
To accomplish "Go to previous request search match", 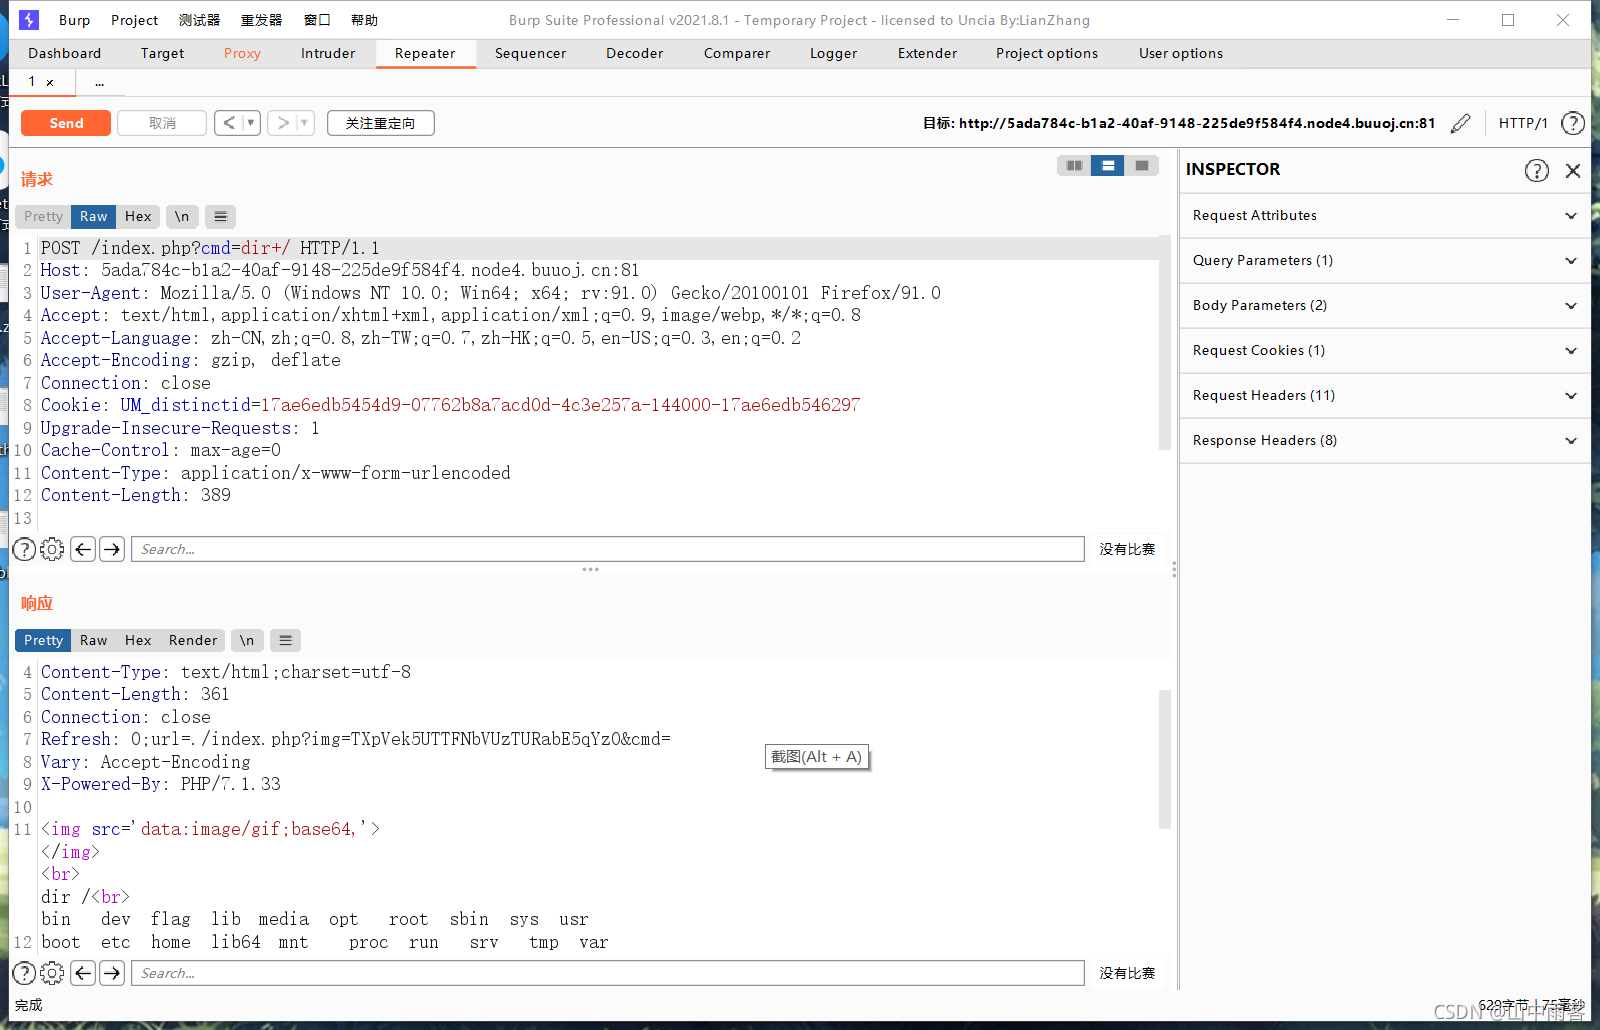I will (84, 549).
